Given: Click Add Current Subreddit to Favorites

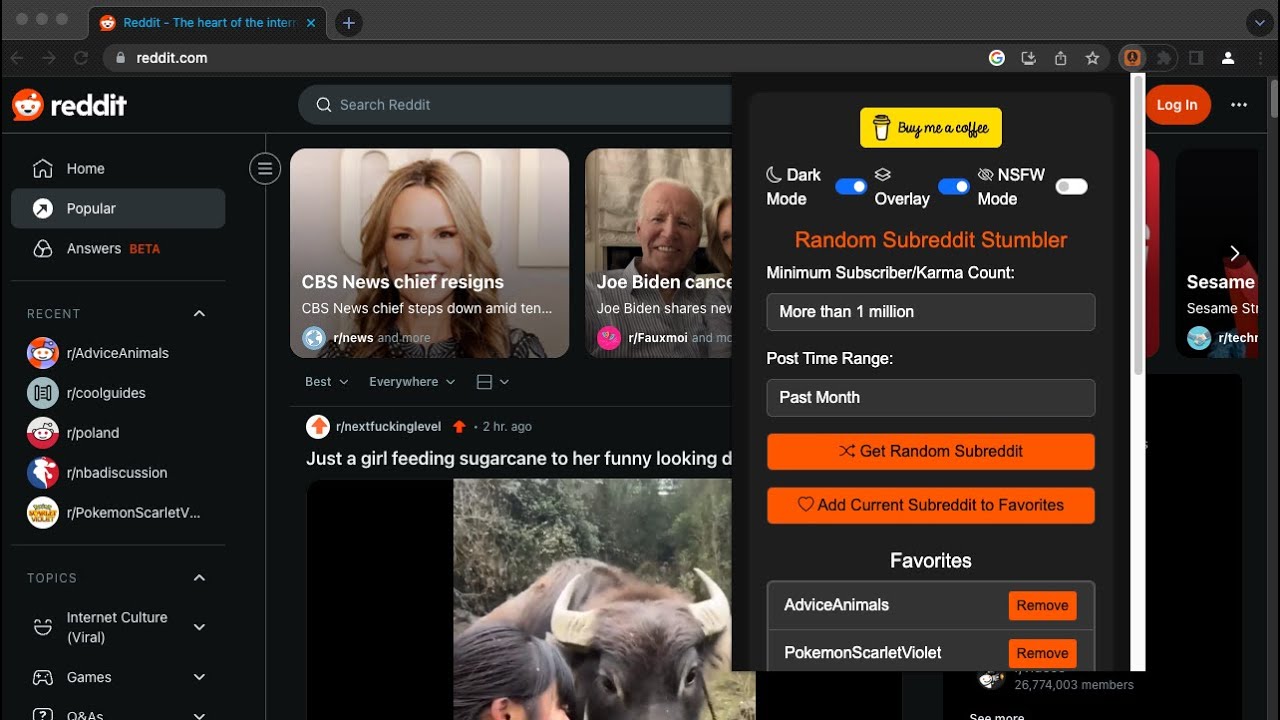Looking at the screenshot, I should pos(931,505).
